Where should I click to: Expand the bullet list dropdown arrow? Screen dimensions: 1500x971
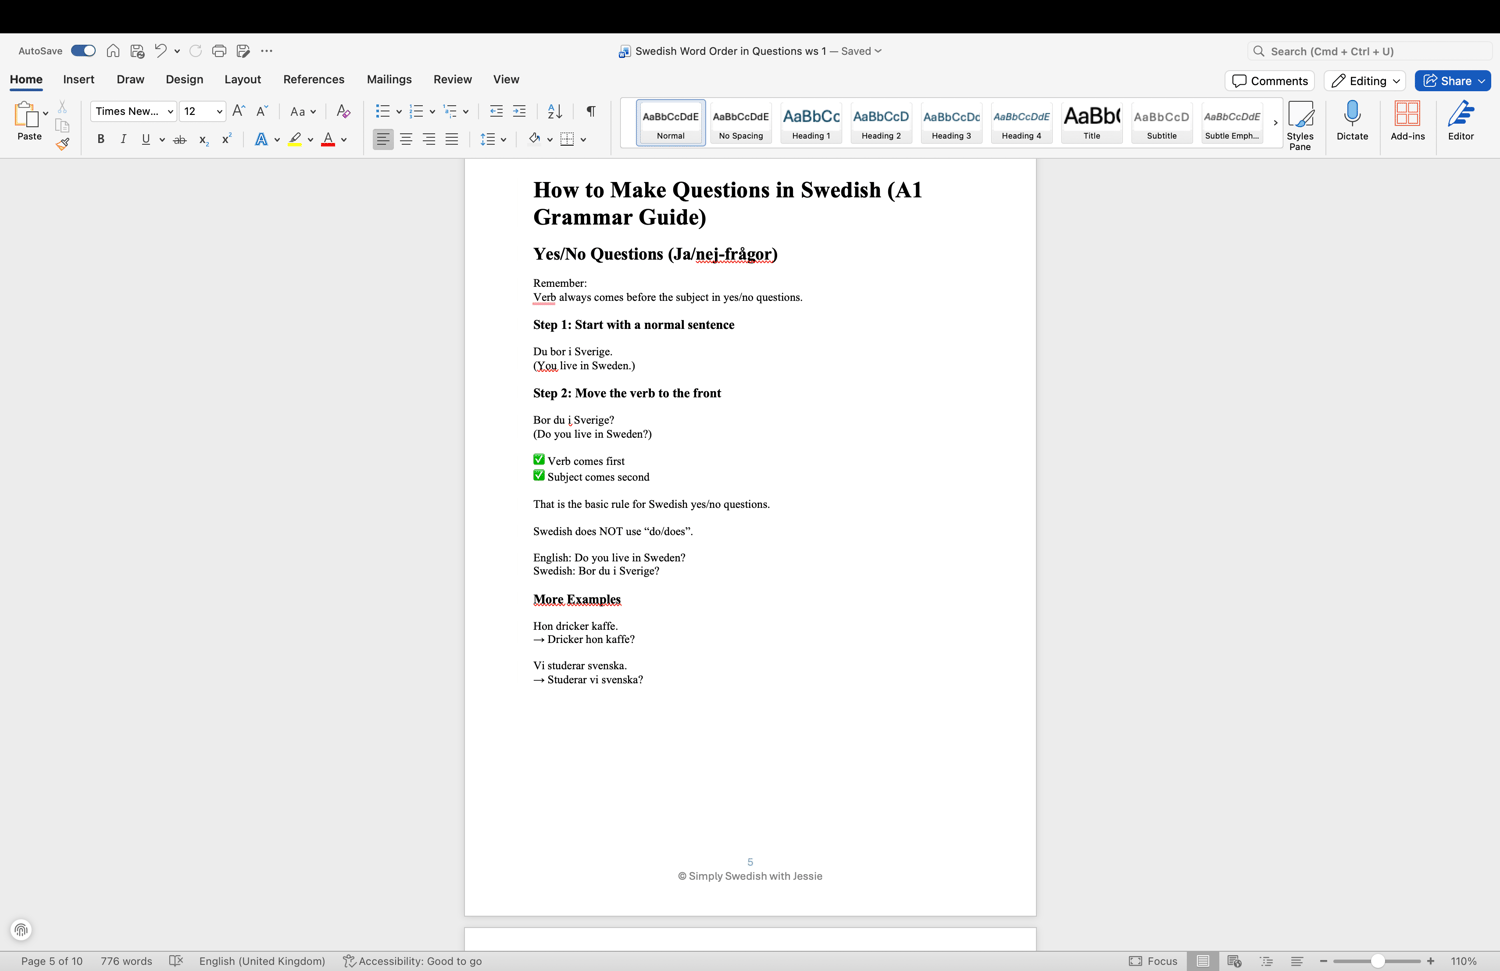[x=399, y=112]
